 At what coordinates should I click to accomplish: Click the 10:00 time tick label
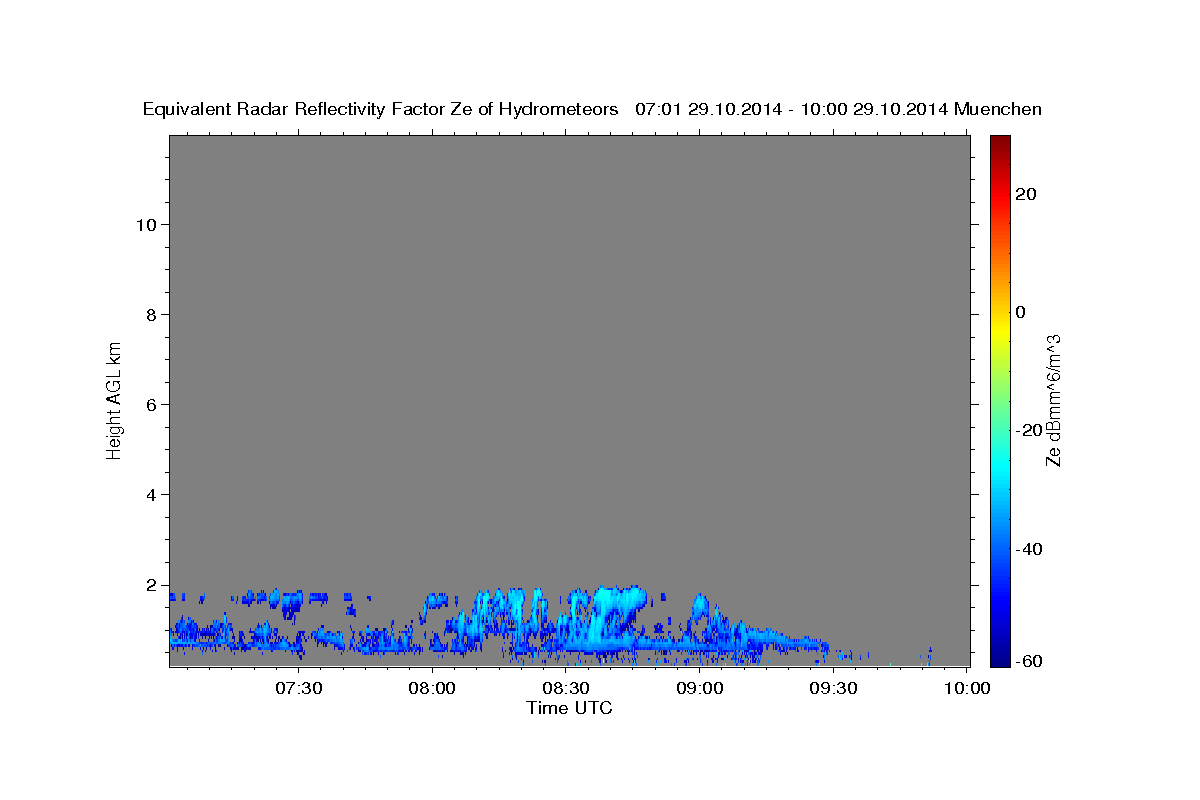click(x=967, y=688)
